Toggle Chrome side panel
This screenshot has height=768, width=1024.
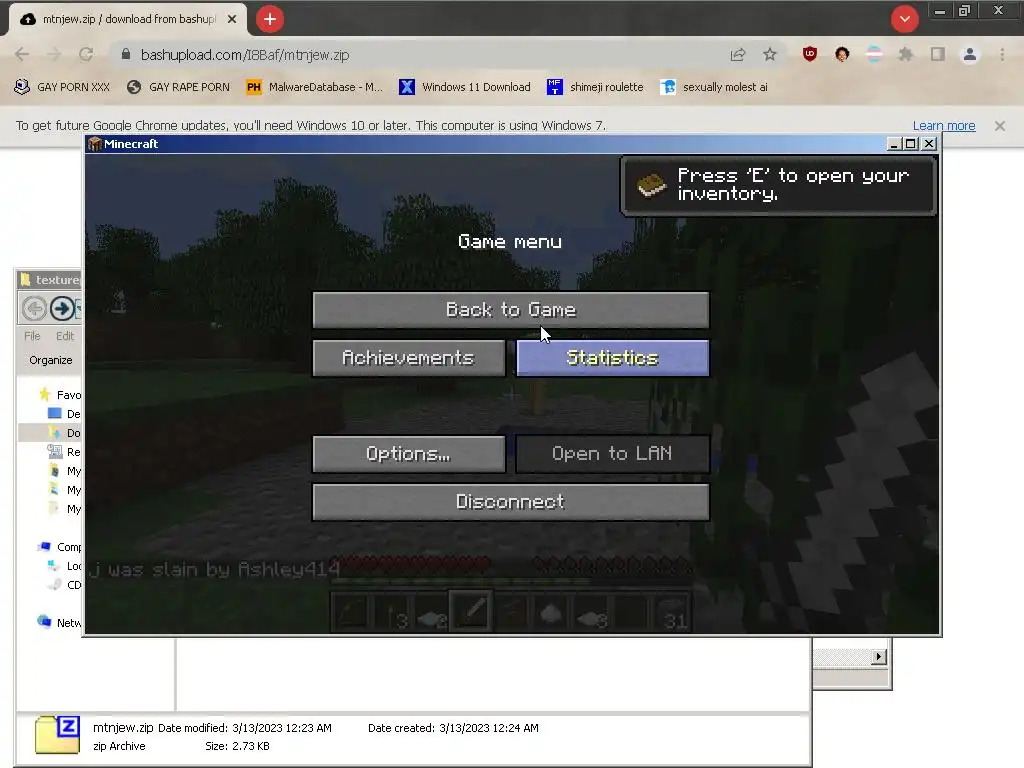click(x=938, y=54)
